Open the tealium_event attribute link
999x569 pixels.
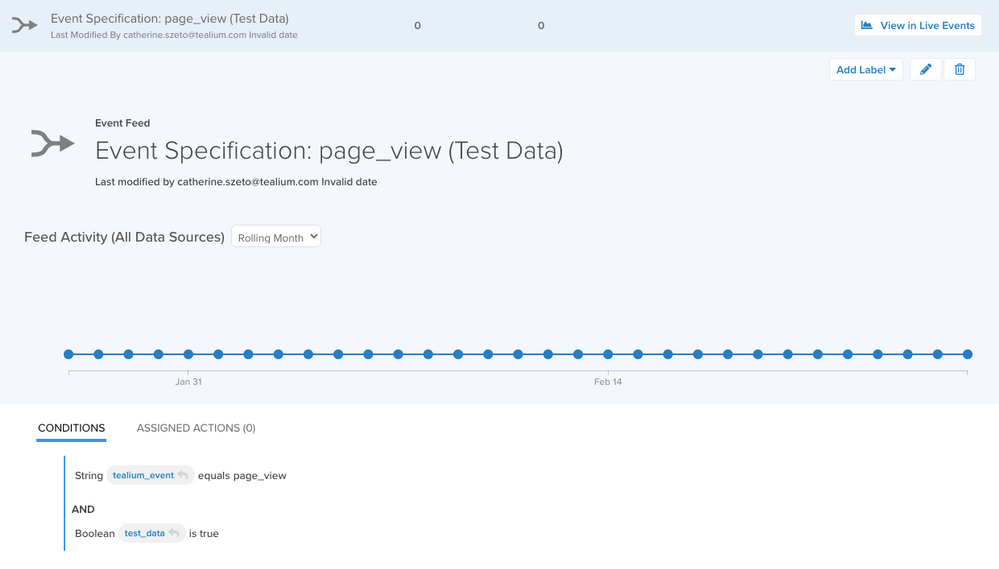click(143, 475)
